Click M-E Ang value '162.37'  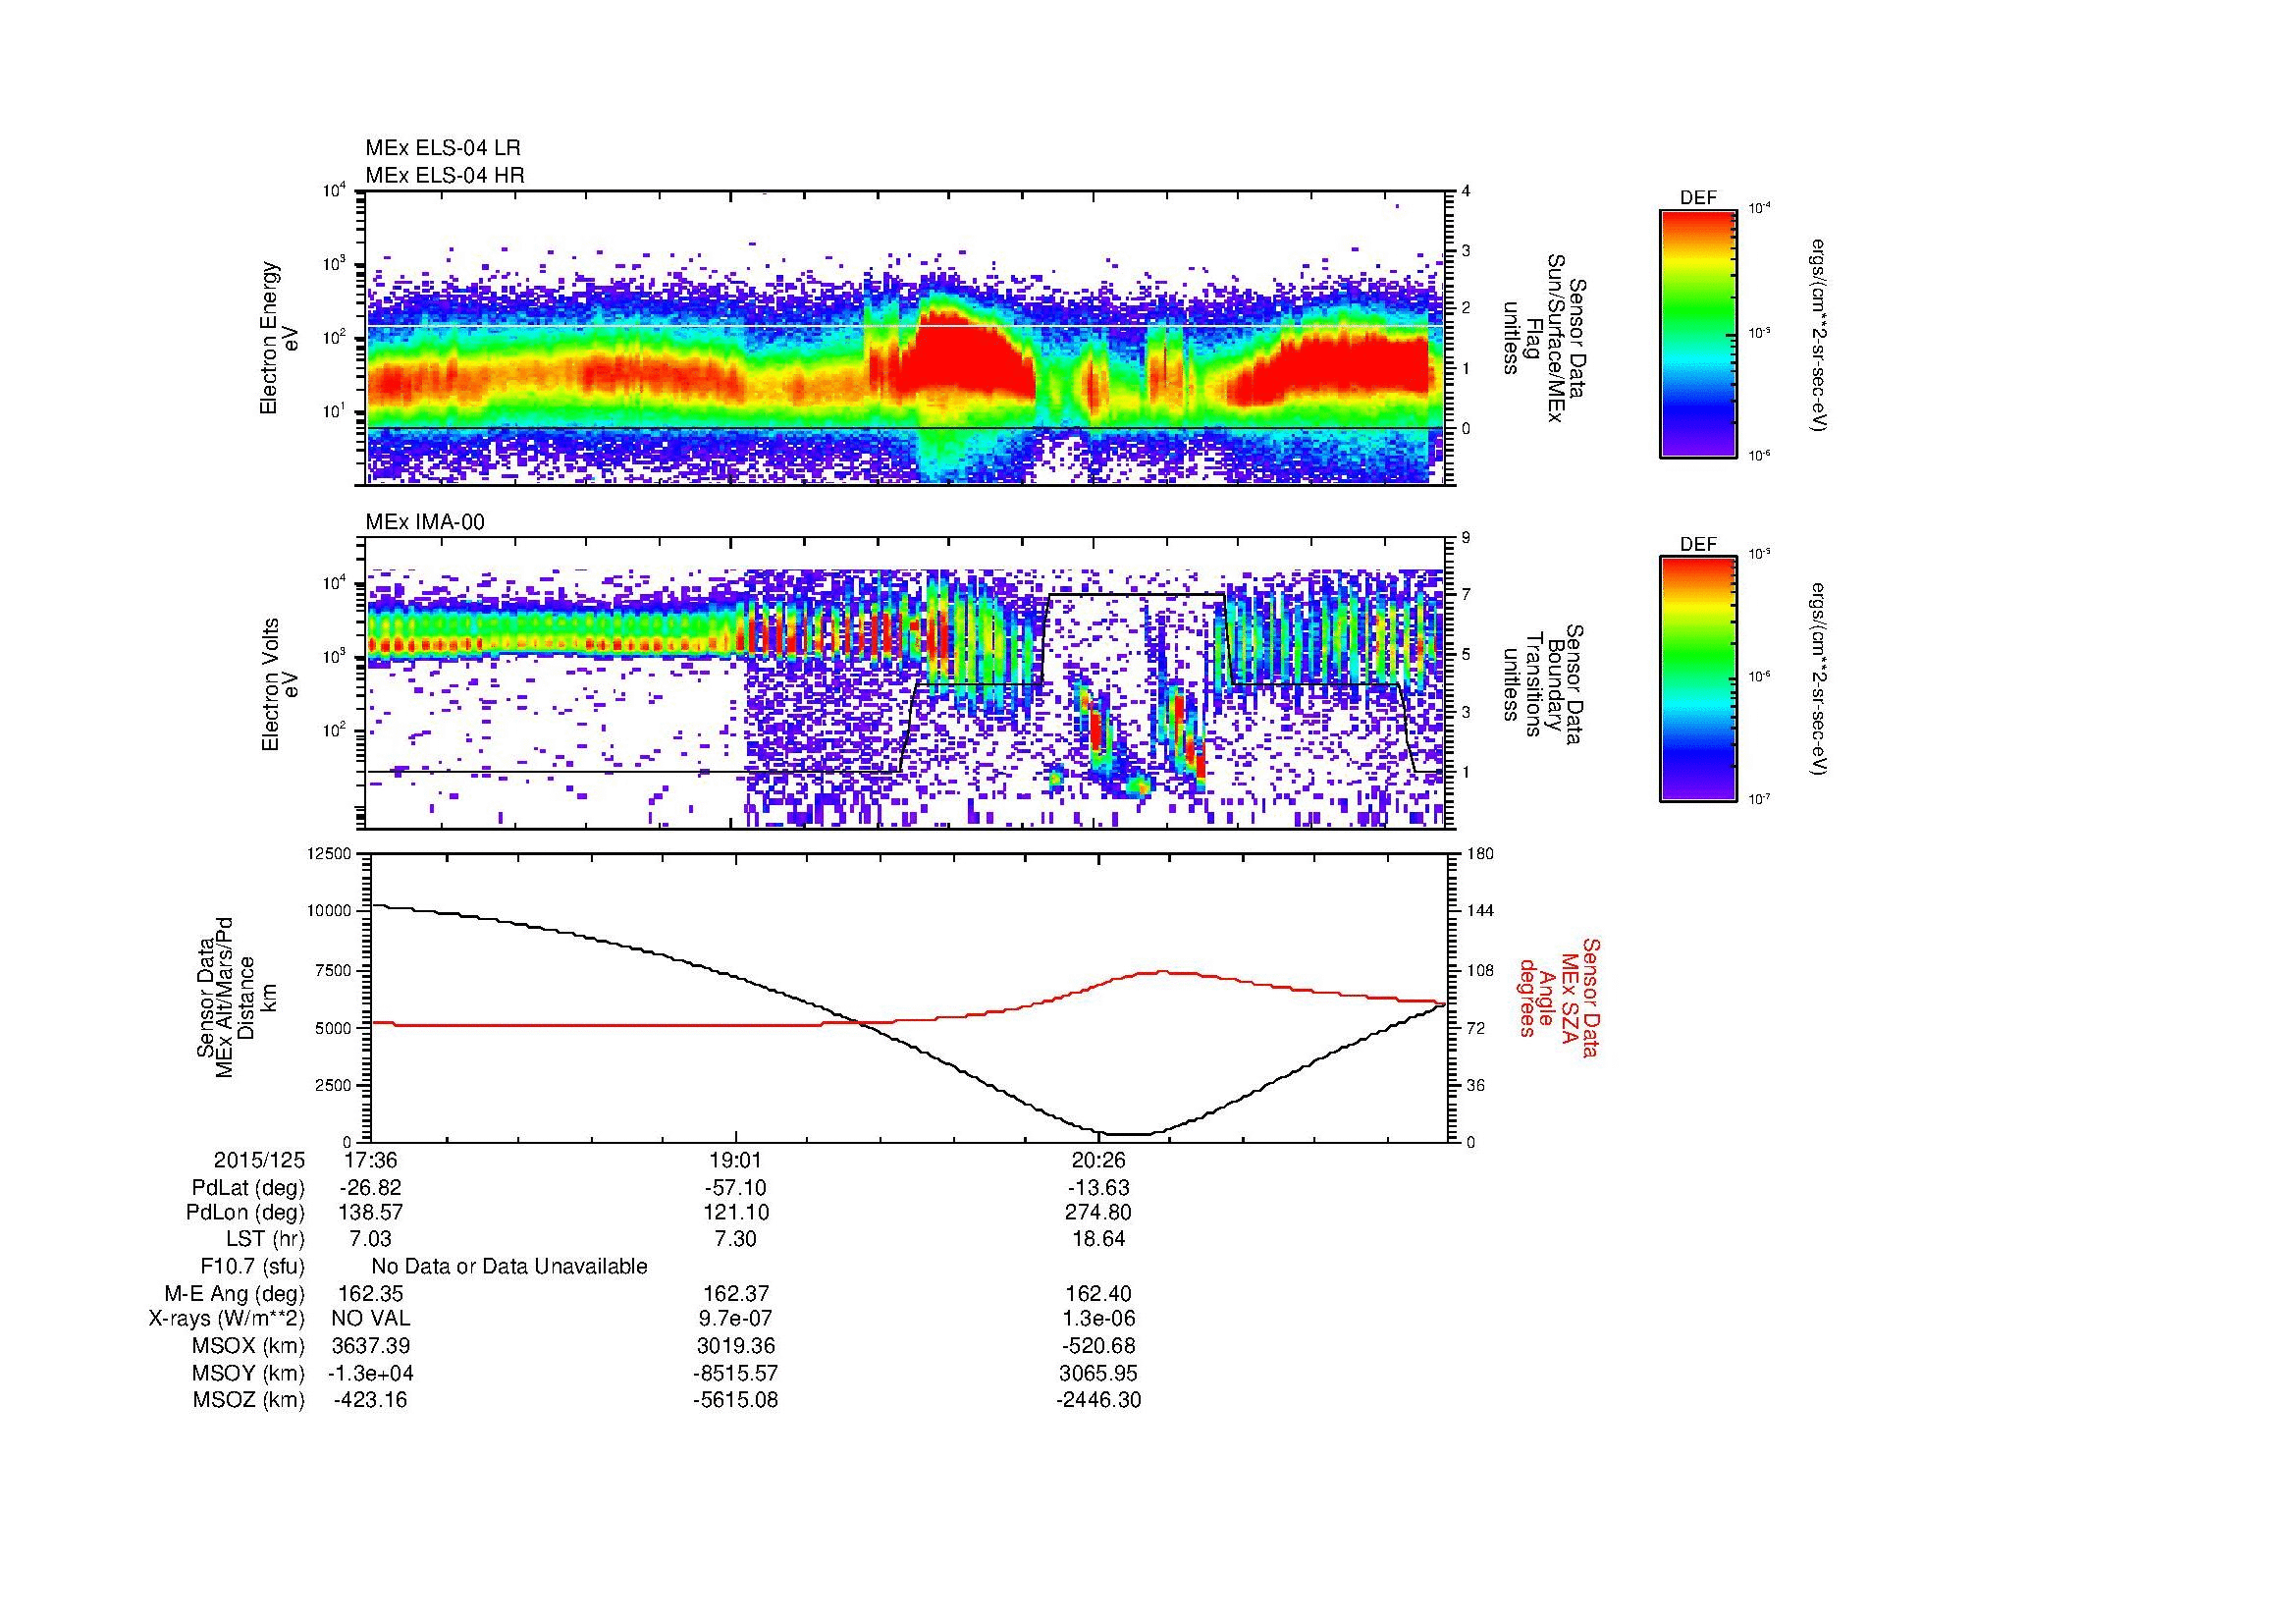735,1294
